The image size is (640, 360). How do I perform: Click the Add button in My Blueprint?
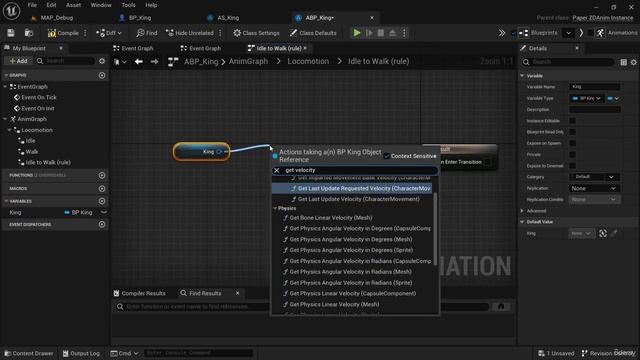point(18,61)
